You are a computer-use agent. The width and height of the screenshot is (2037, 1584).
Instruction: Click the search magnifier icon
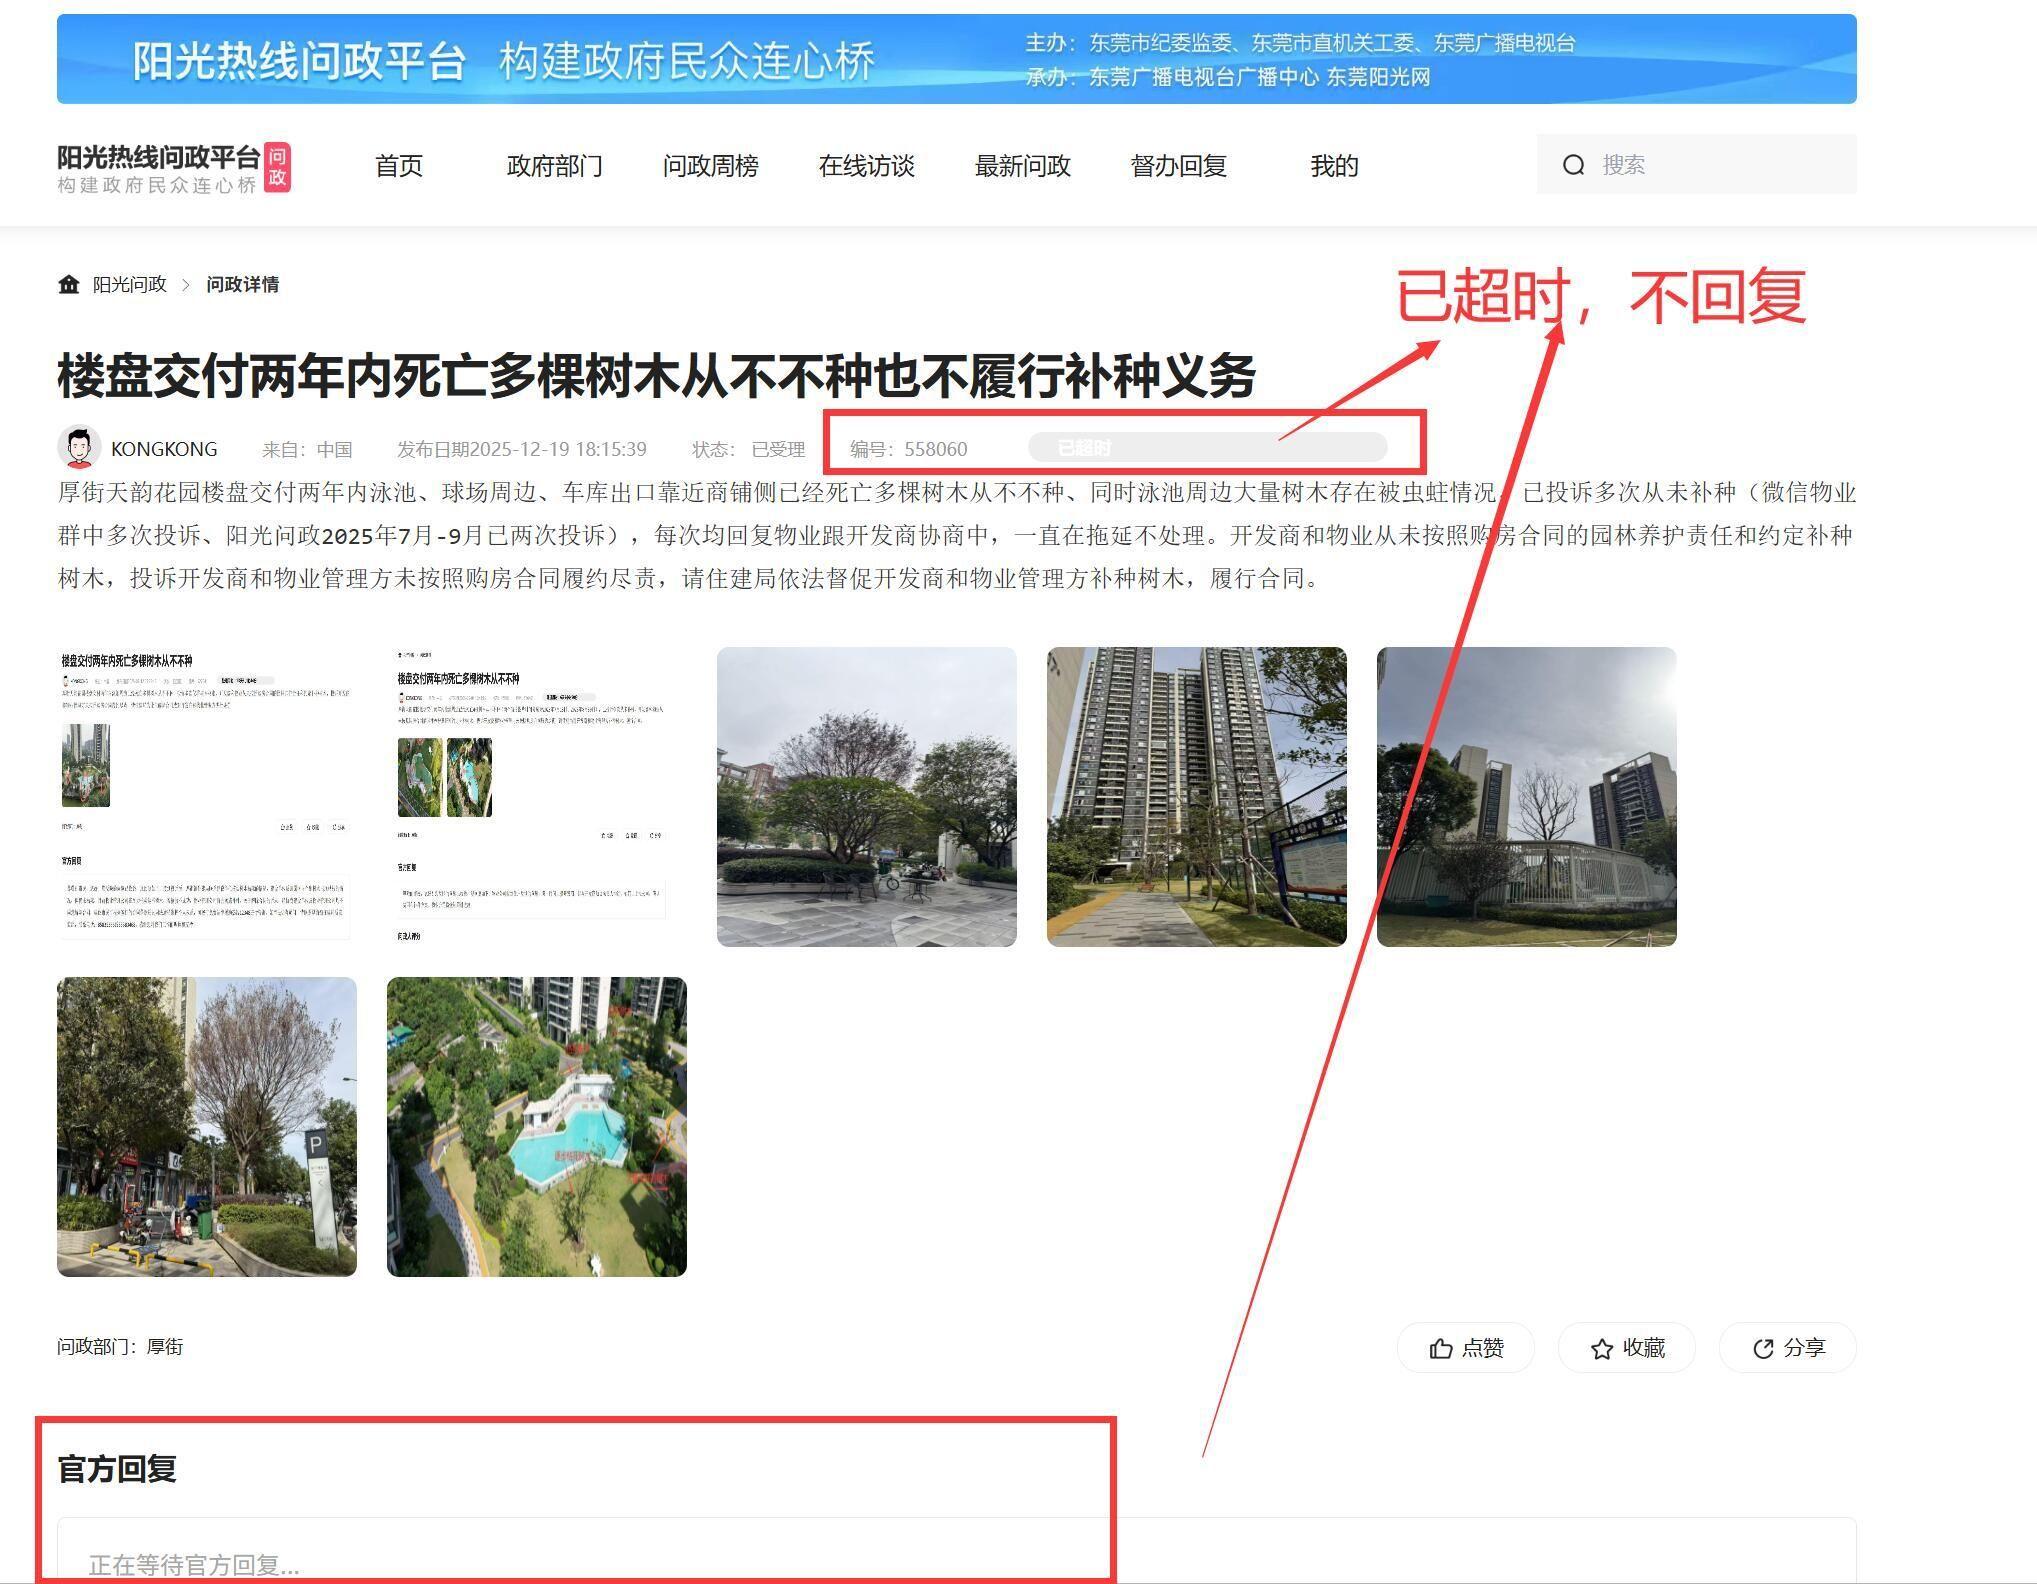[x=1574, y=165]
